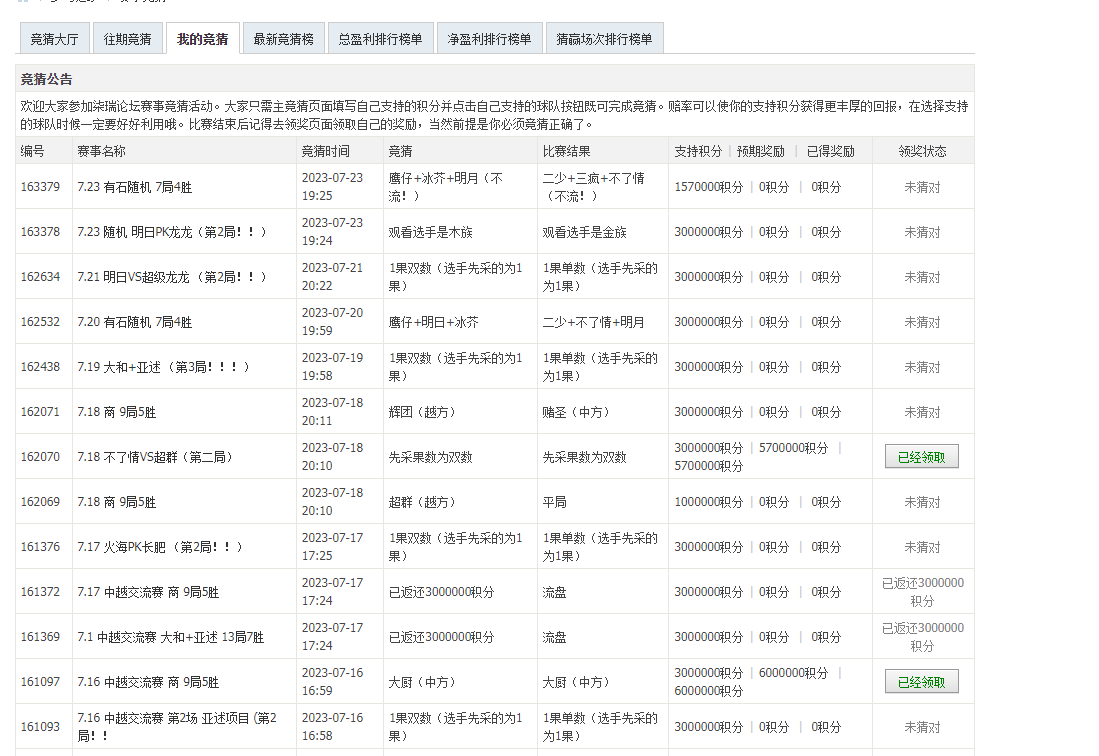The image size is (1099, 756).
Task: Open event 7.17 中越交流赛 商 9局5胜
Action: (148, 592)
